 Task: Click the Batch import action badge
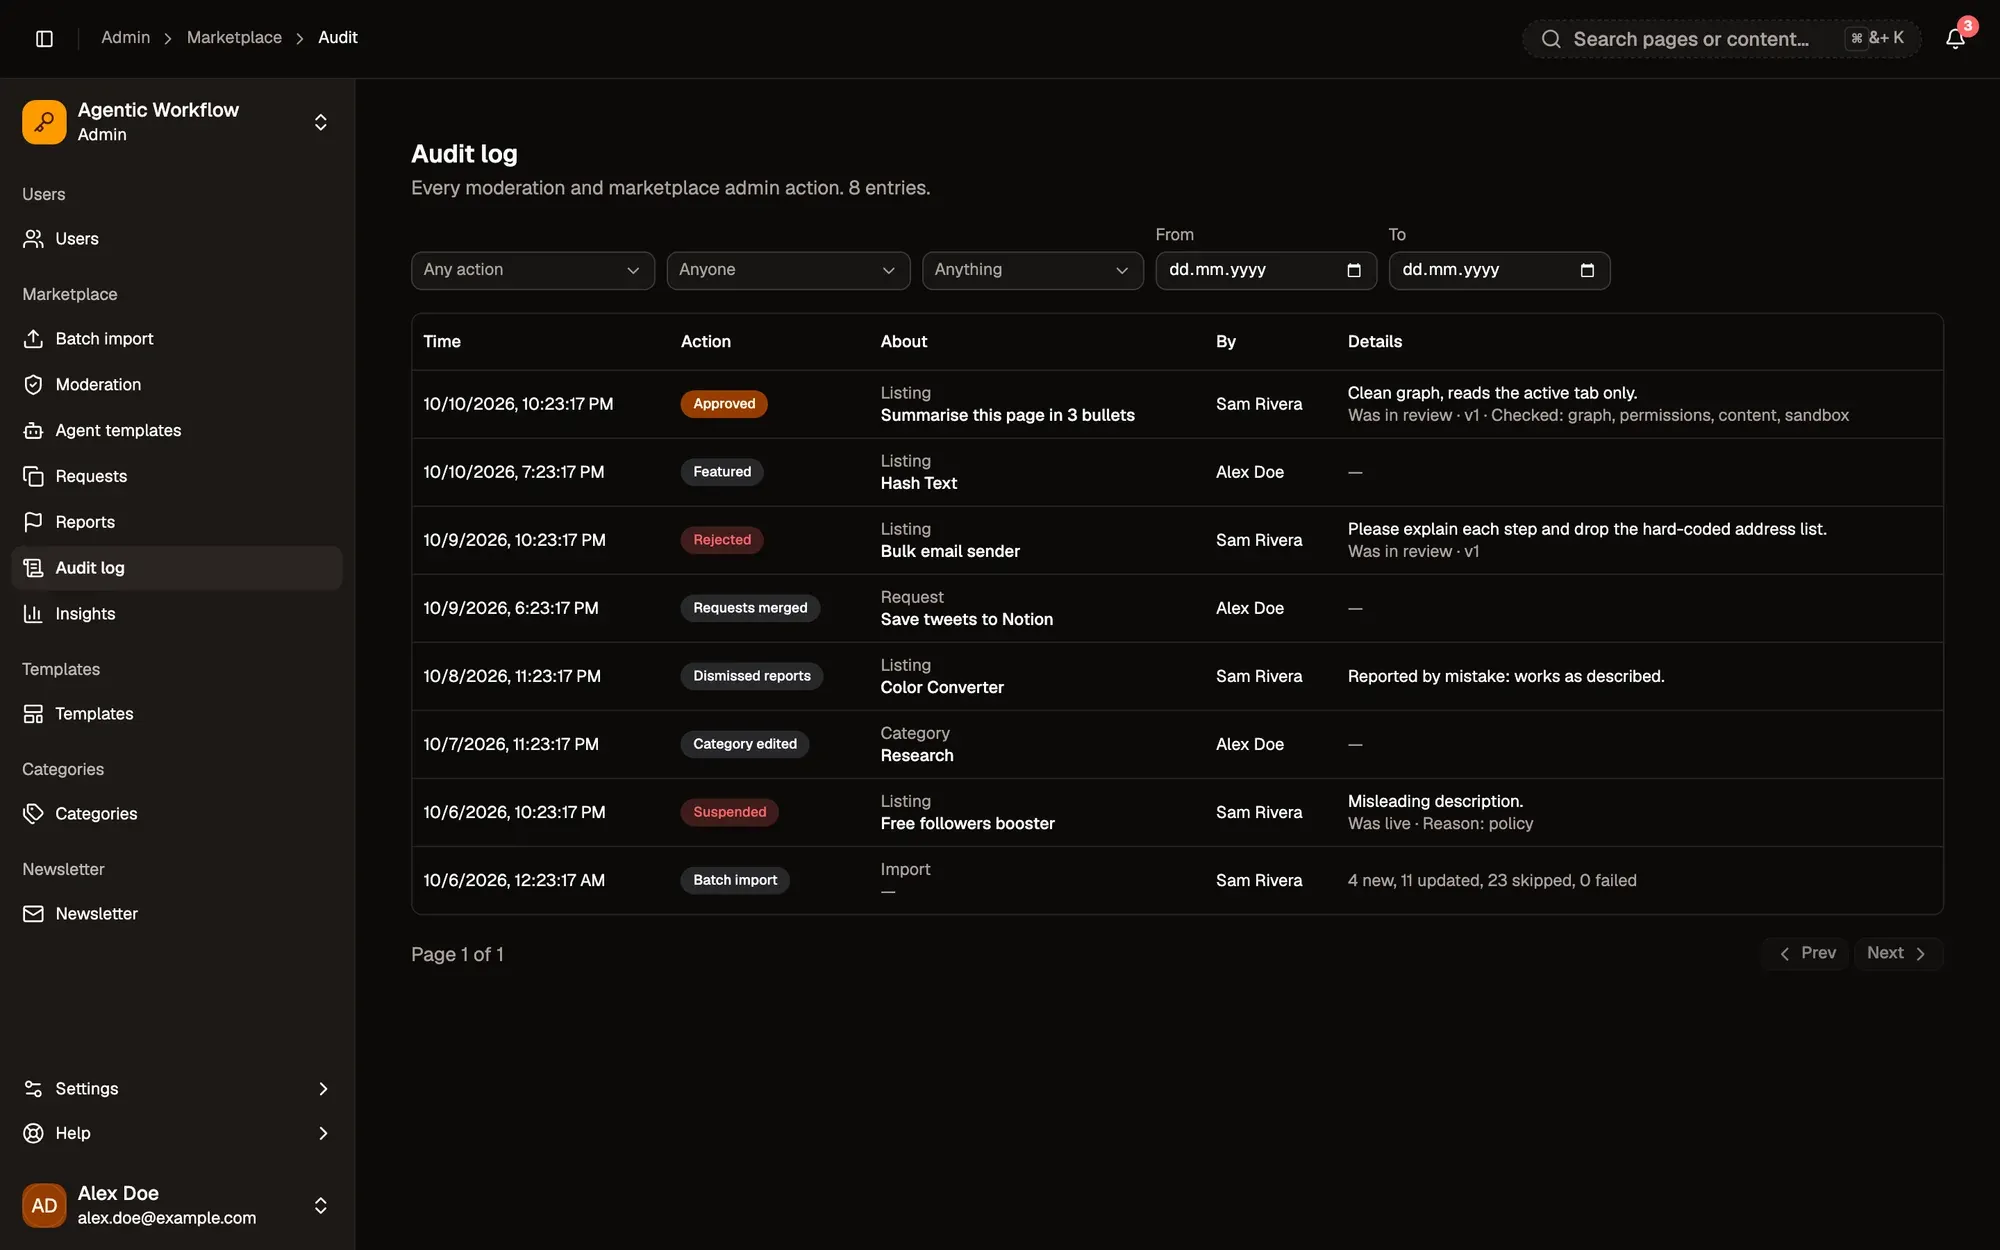tap(735, 880)
